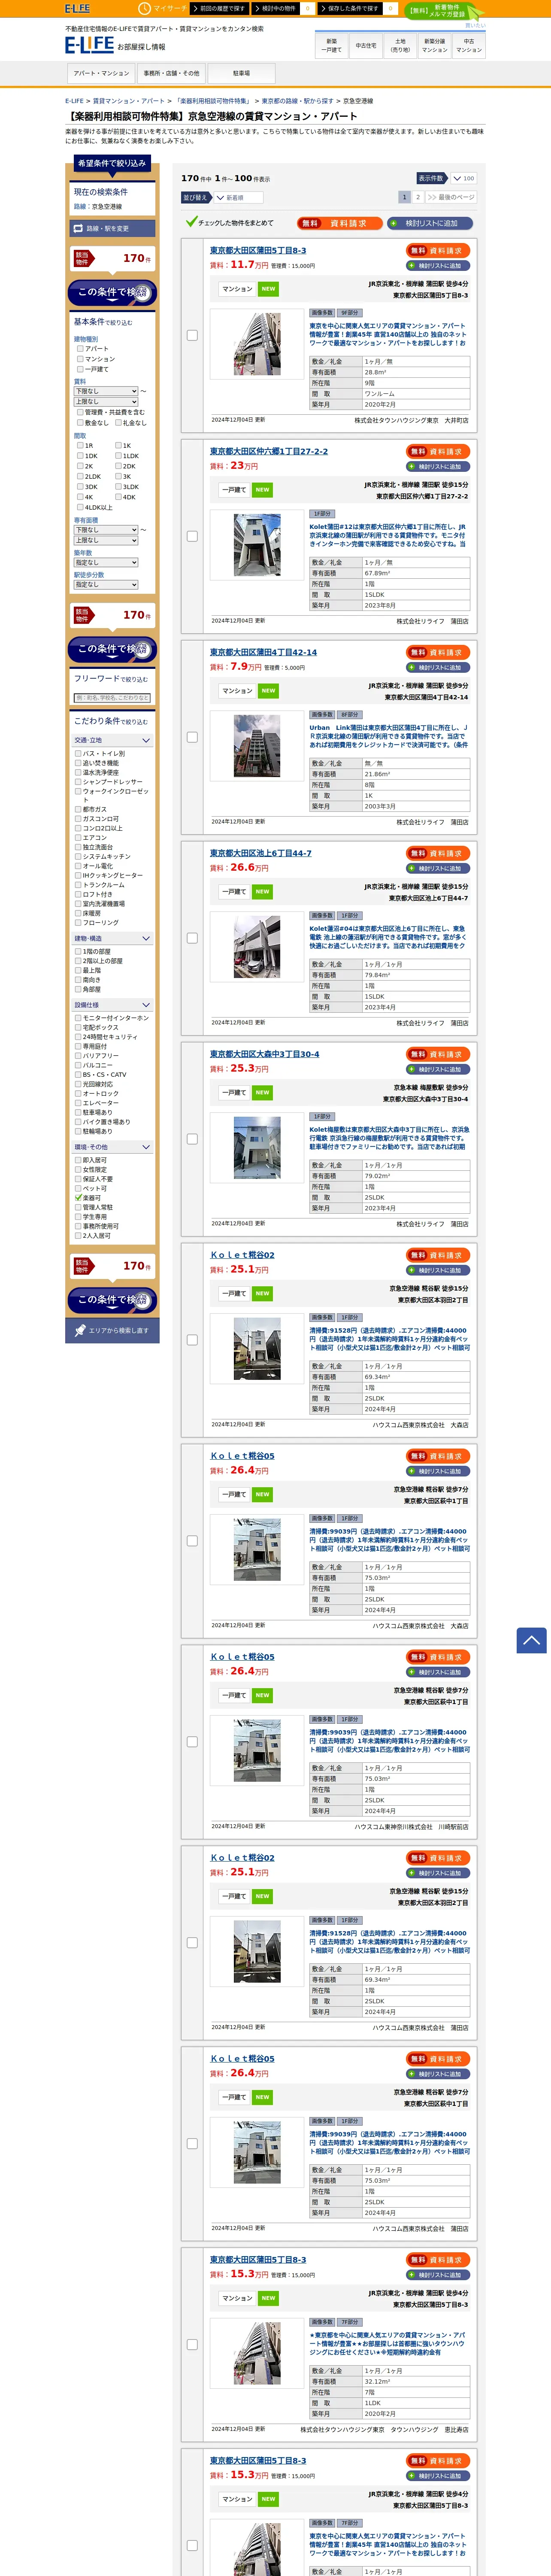Check the マンション building type checkbox
551x2576 pixels.
(80, 358)
